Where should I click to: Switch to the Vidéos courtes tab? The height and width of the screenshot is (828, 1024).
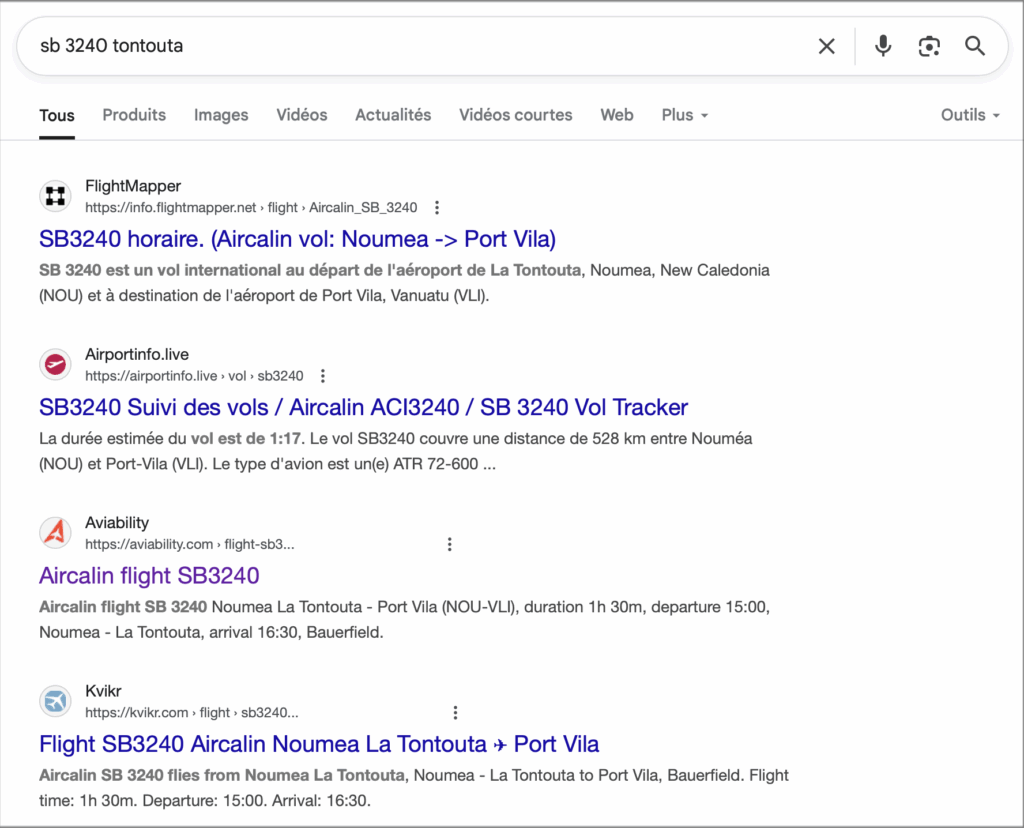(516, 115)
